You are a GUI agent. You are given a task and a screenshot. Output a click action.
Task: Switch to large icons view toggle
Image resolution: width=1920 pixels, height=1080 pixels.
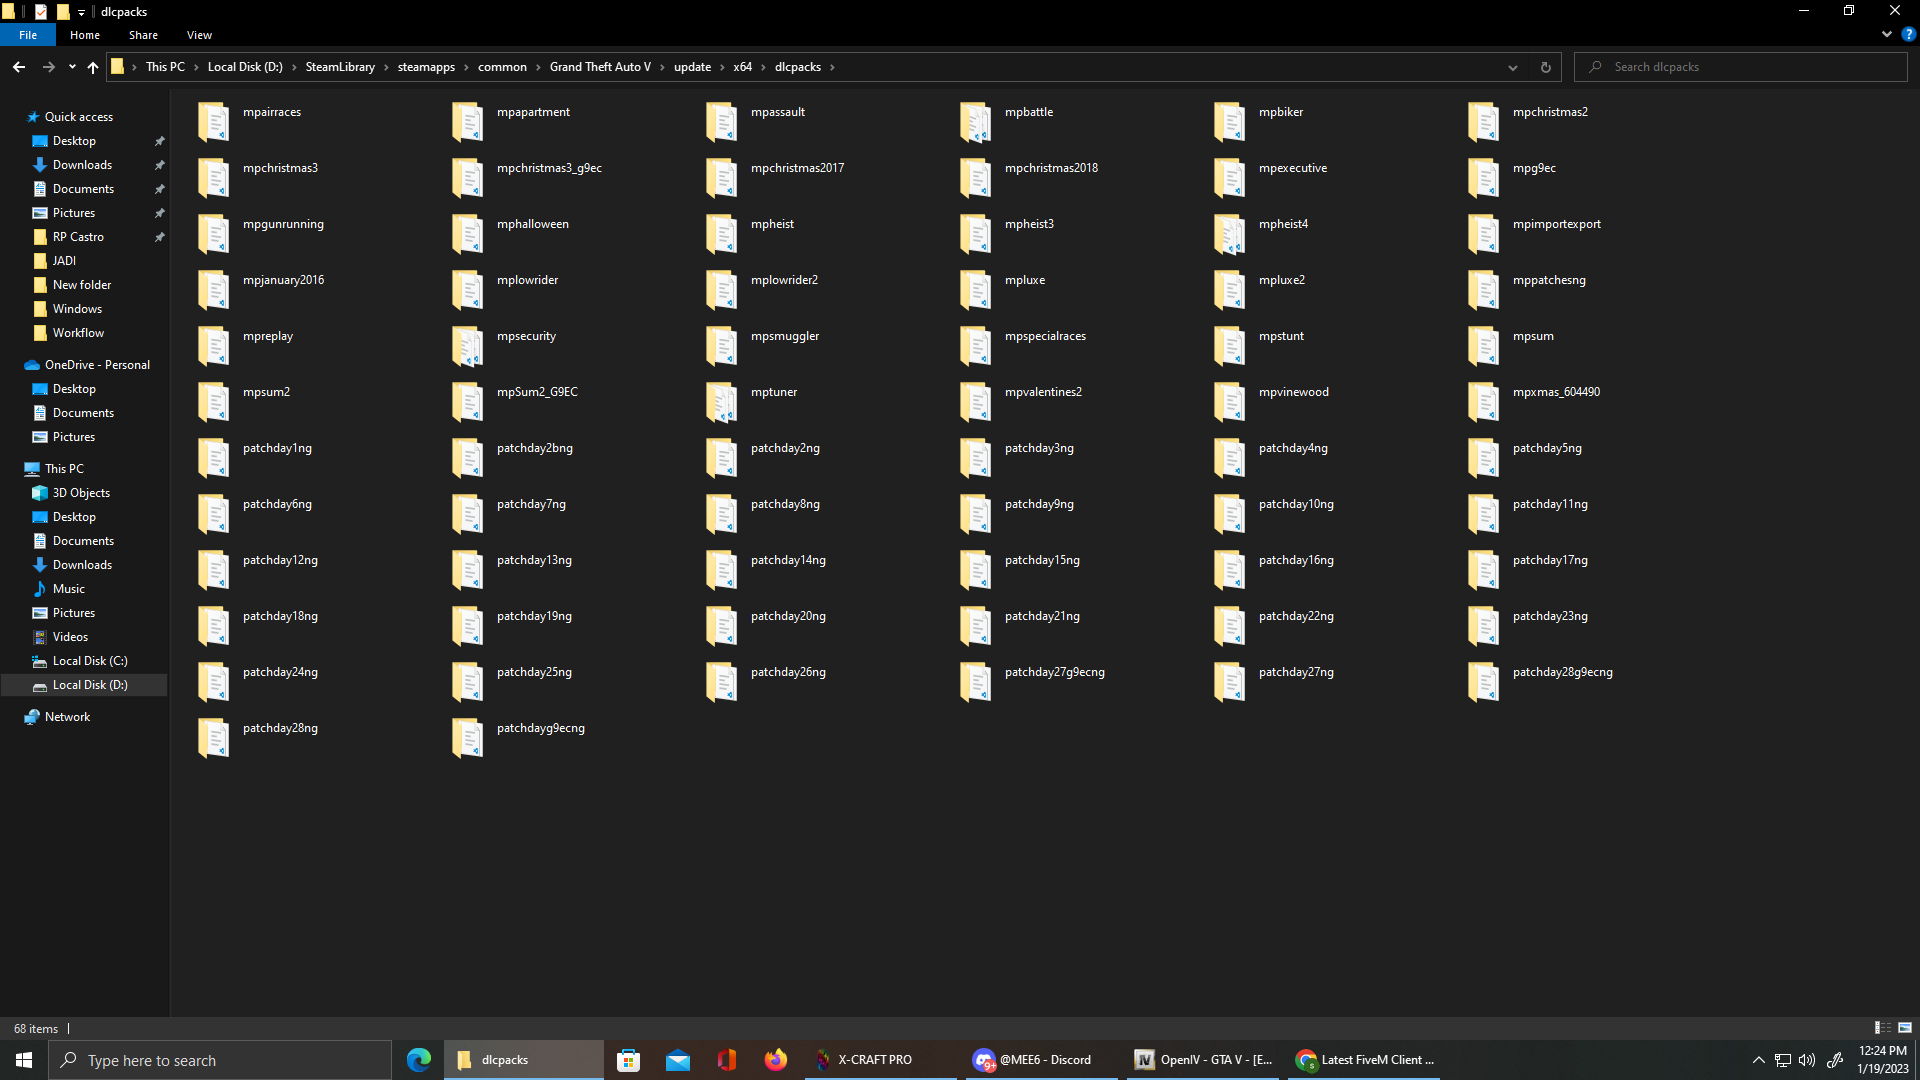[x=1905, y=1028]
